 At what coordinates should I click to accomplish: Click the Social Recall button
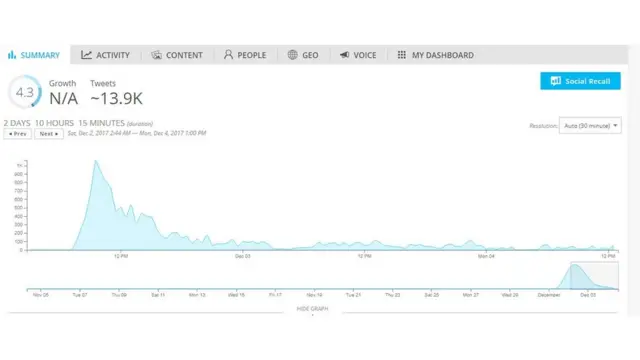580,81
